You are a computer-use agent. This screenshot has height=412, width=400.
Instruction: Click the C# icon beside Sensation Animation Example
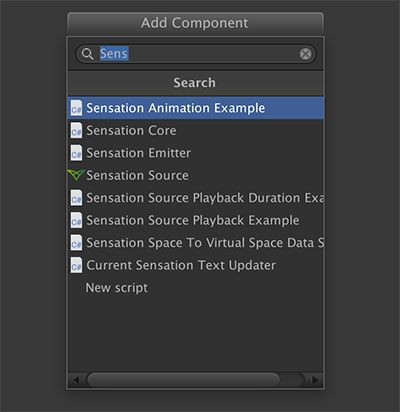pos(76,108)
